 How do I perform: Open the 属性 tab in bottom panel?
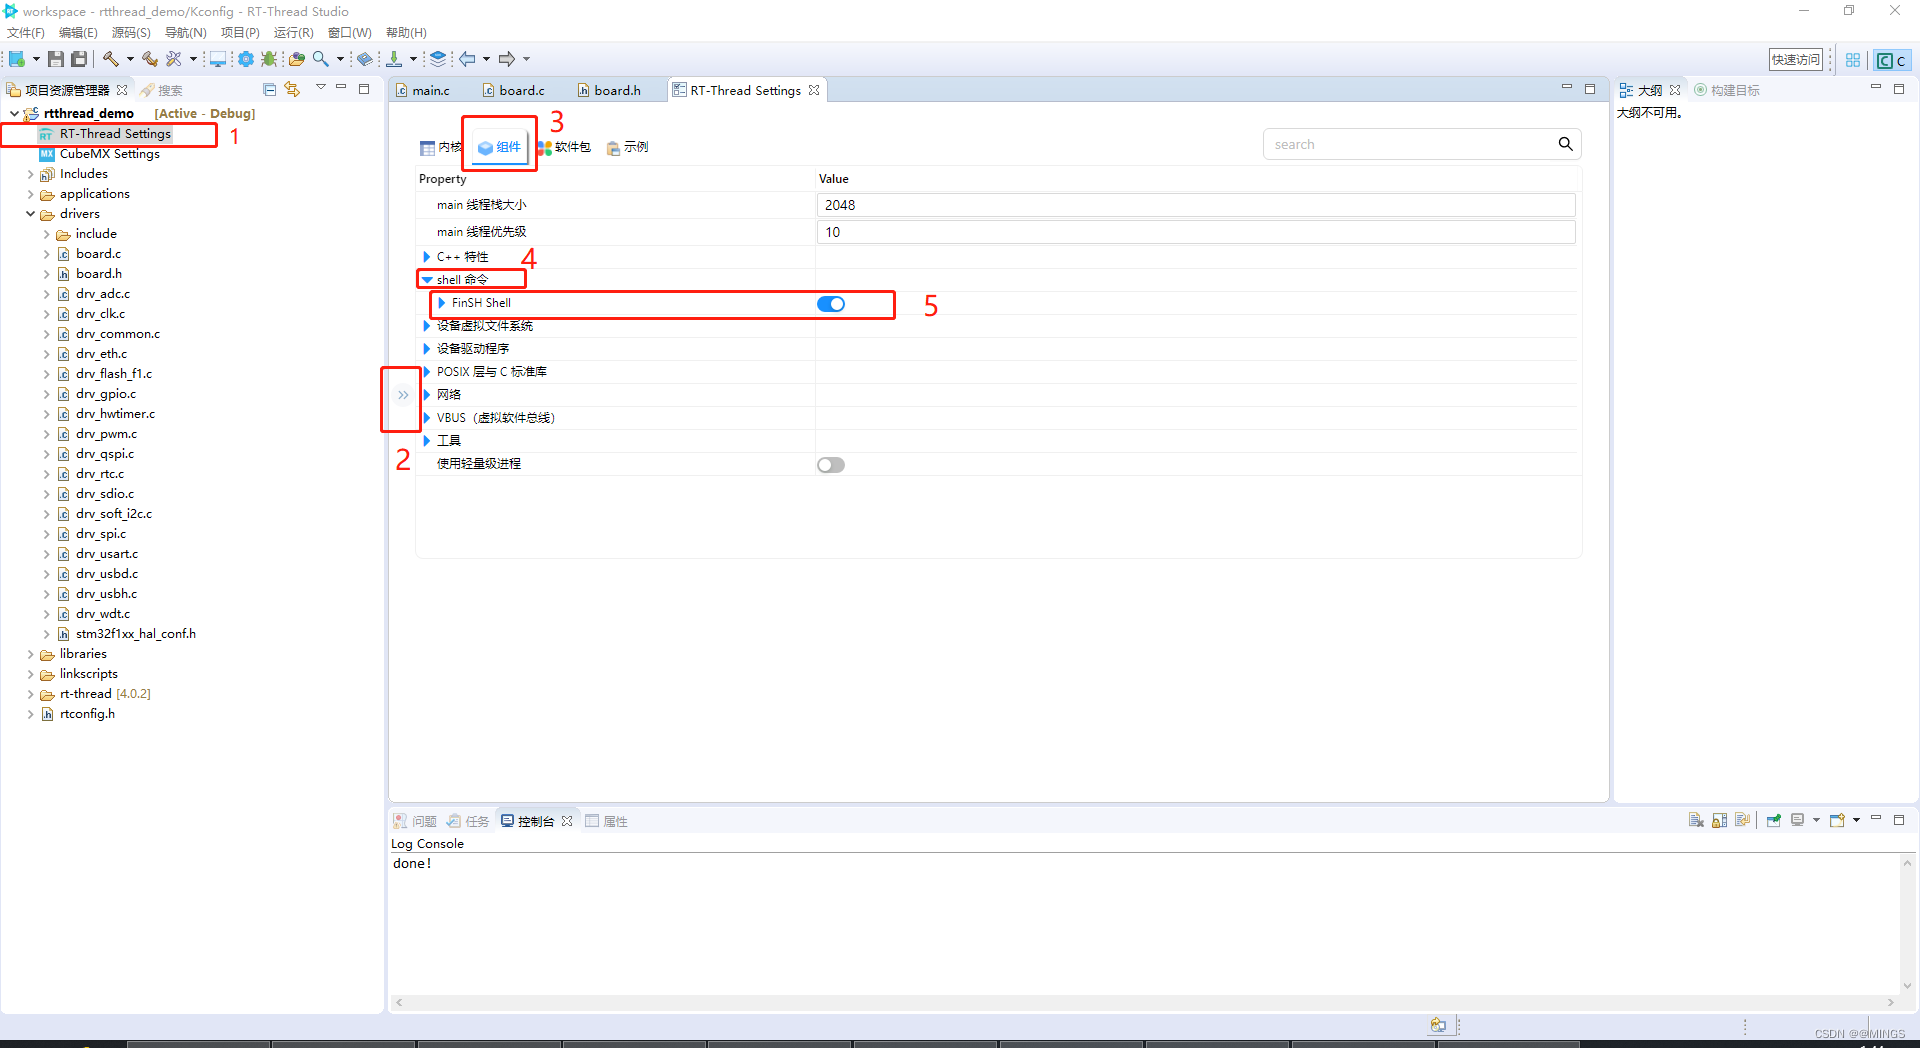coord(607,821)
